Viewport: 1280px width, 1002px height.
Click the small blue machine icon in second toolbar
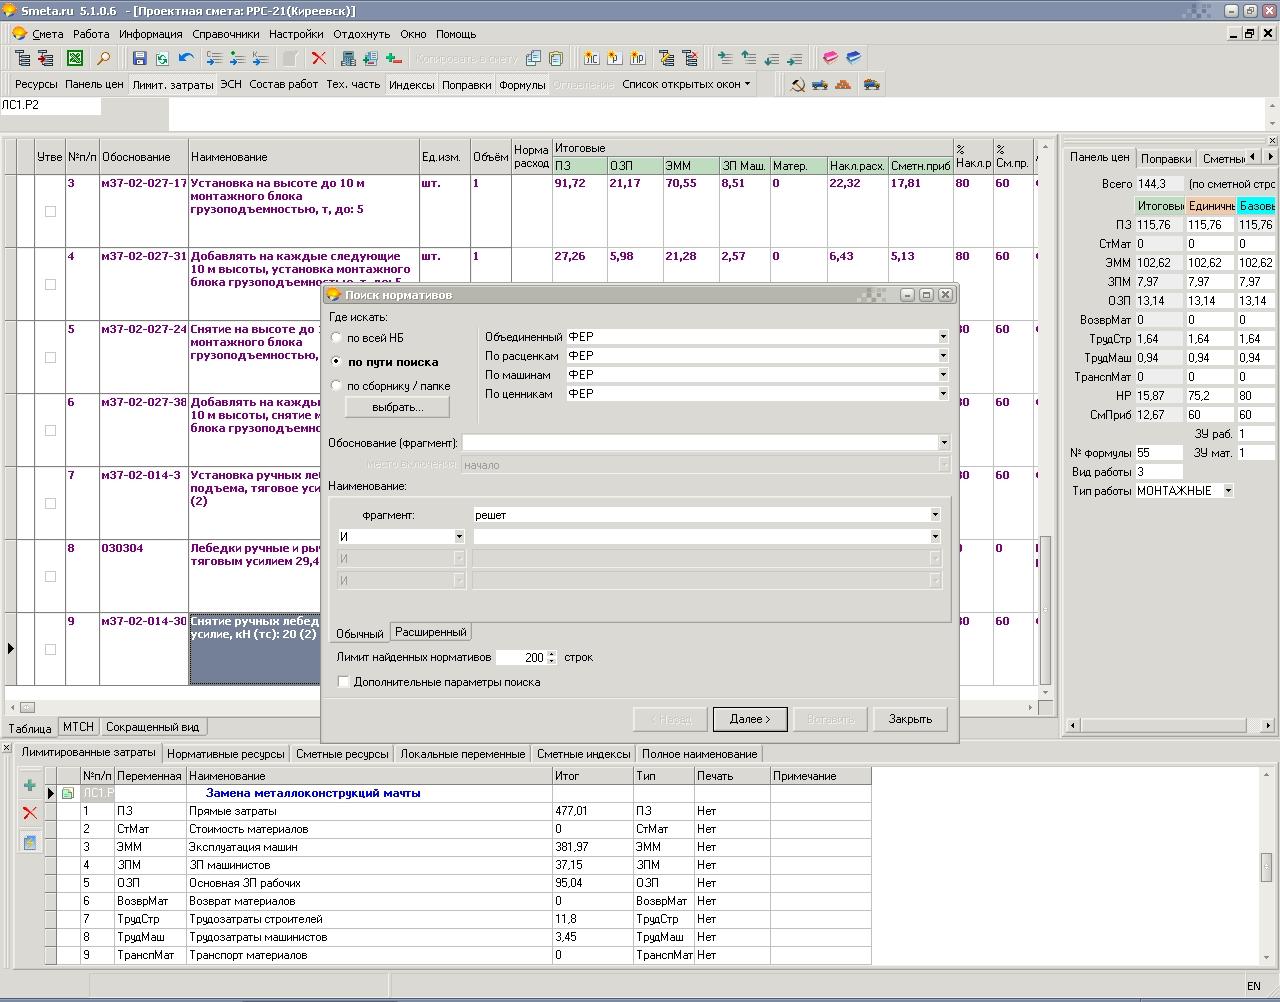820,85
